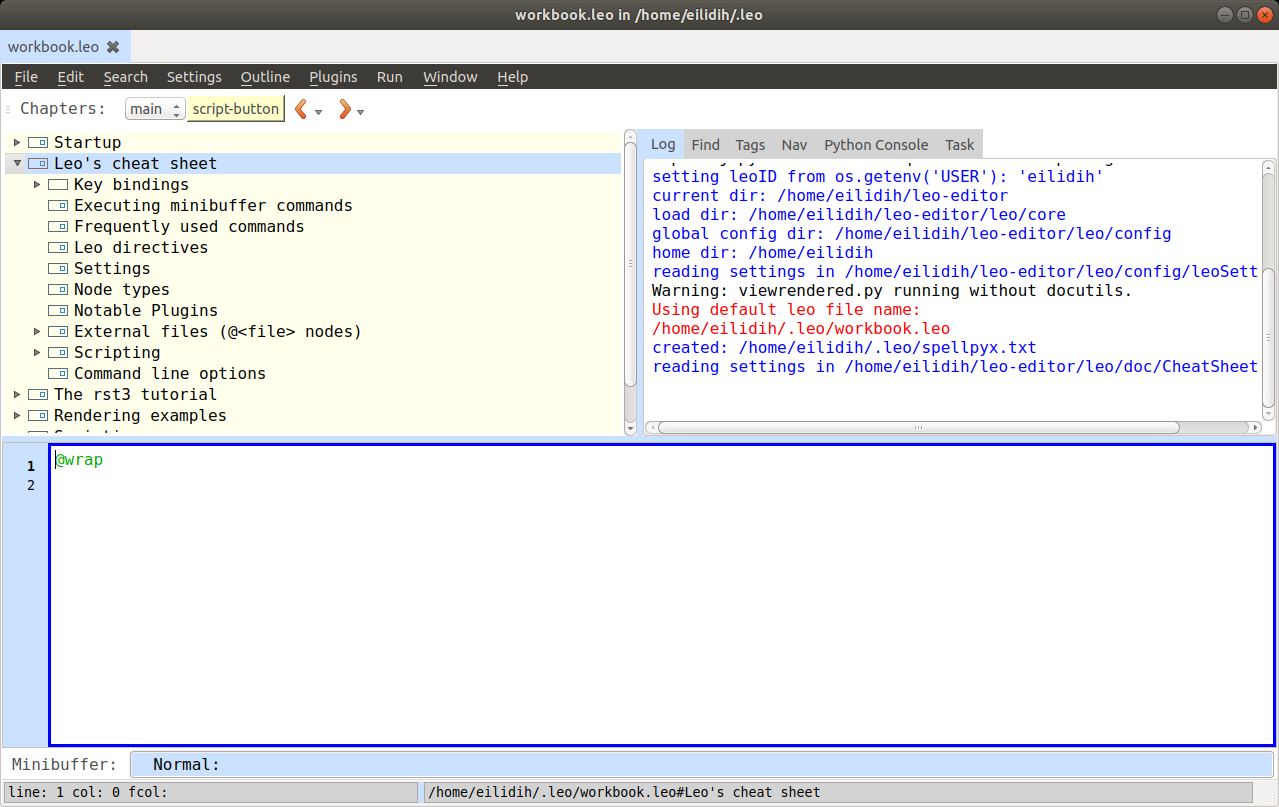Expand the External files node
This screenshot has width=1279, height=807.
point(37,332)
